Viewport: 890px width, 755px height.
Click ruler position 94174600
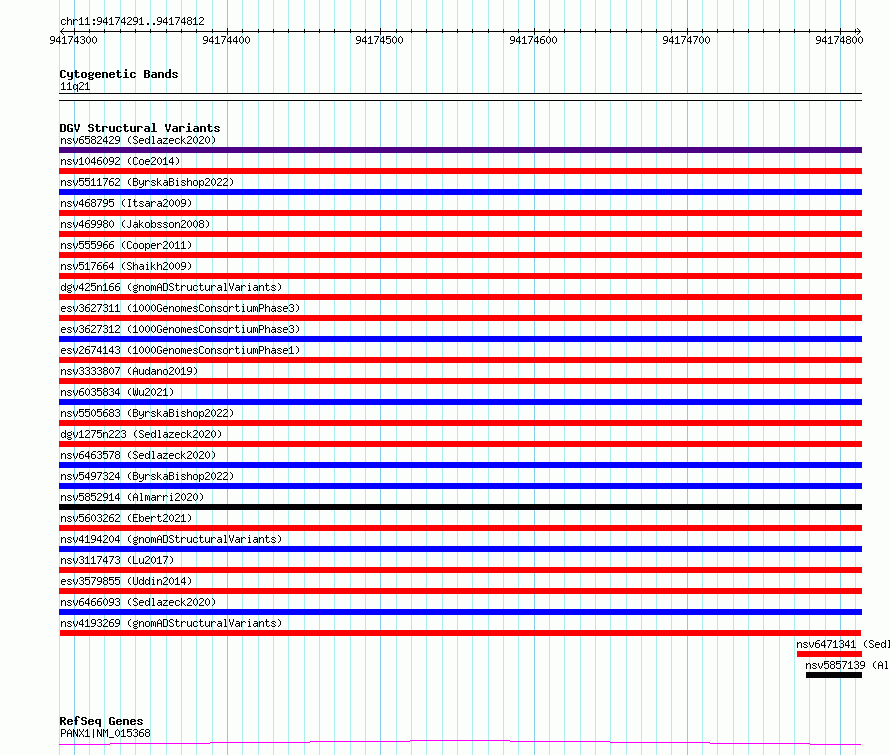coord(534,40)
